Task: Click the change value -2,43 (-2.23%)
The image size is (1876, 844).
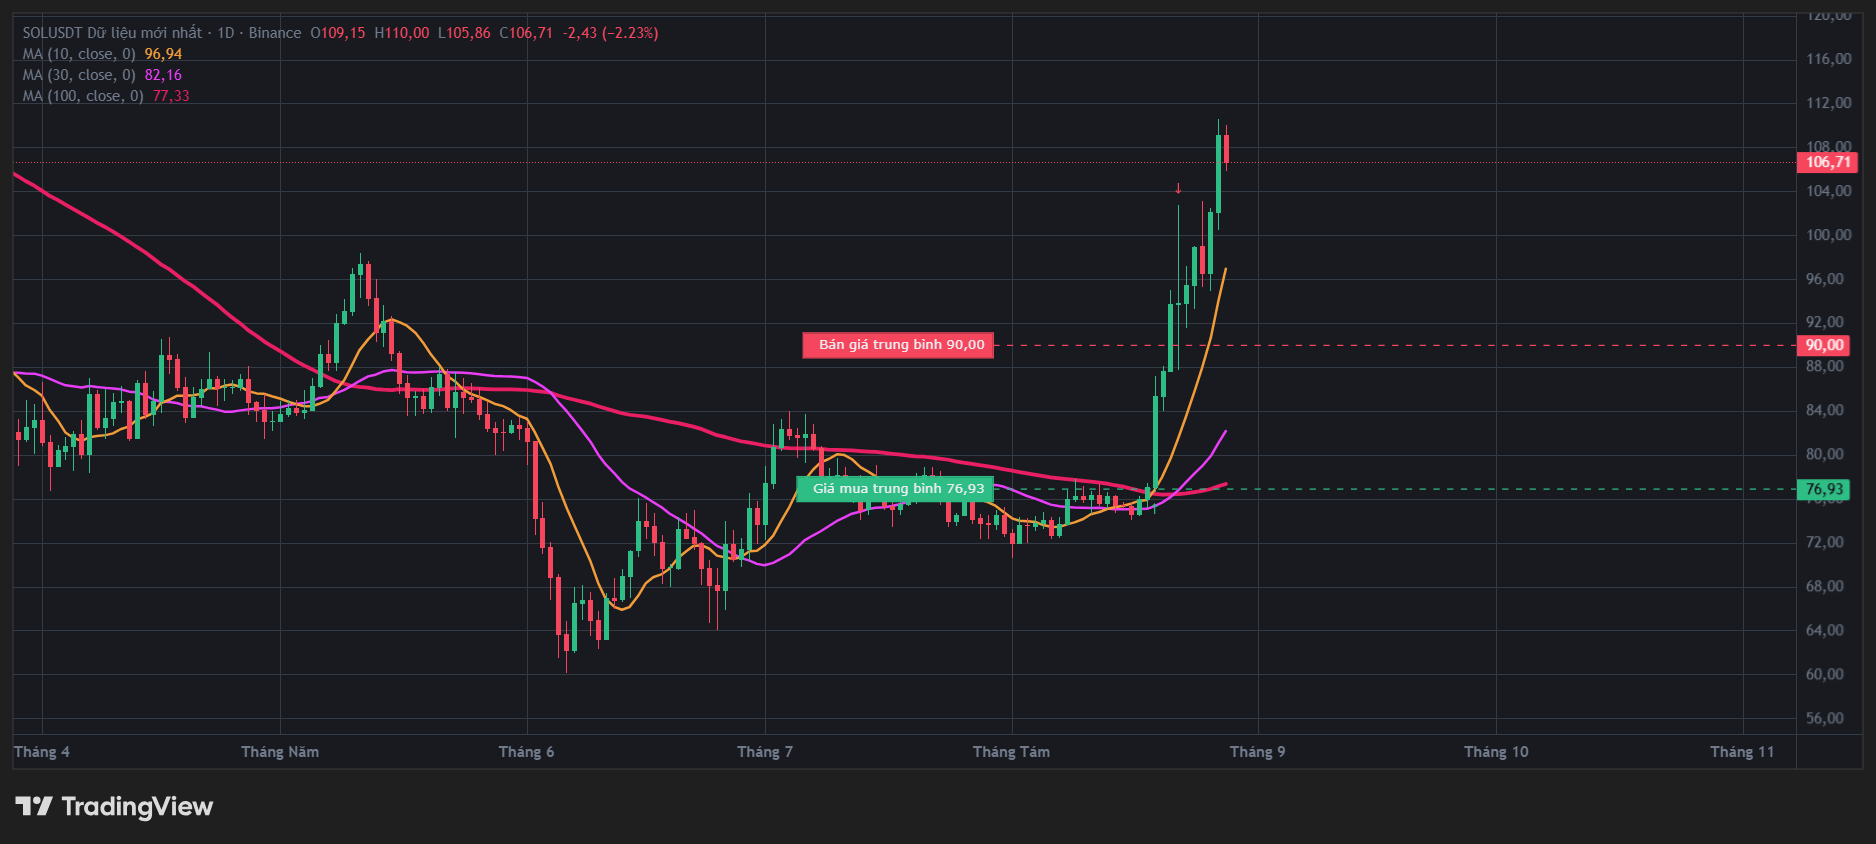Action: [x=610, y=33]
